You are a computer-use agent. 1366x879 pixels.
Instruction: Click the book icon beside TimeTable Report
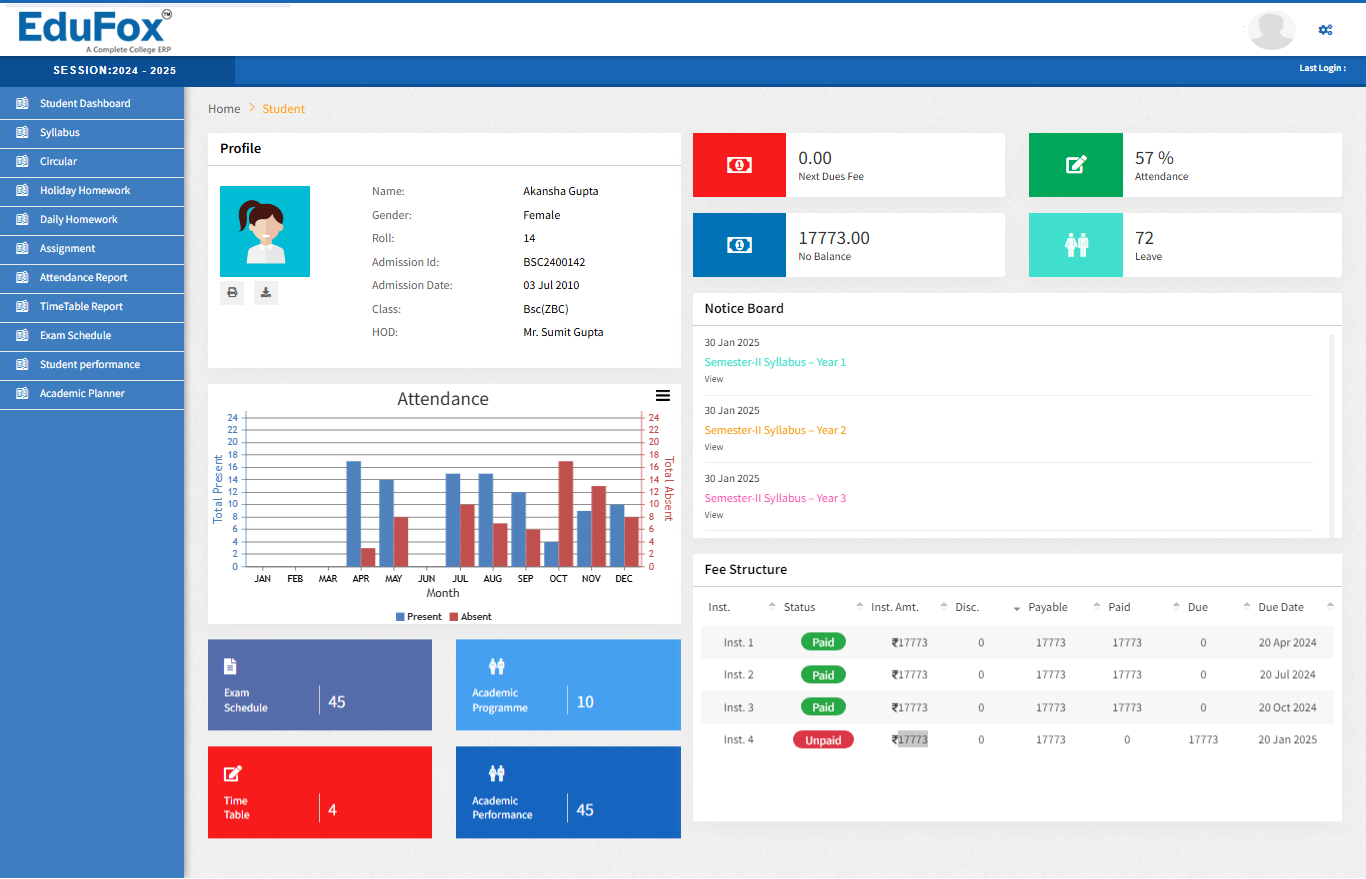22,306
